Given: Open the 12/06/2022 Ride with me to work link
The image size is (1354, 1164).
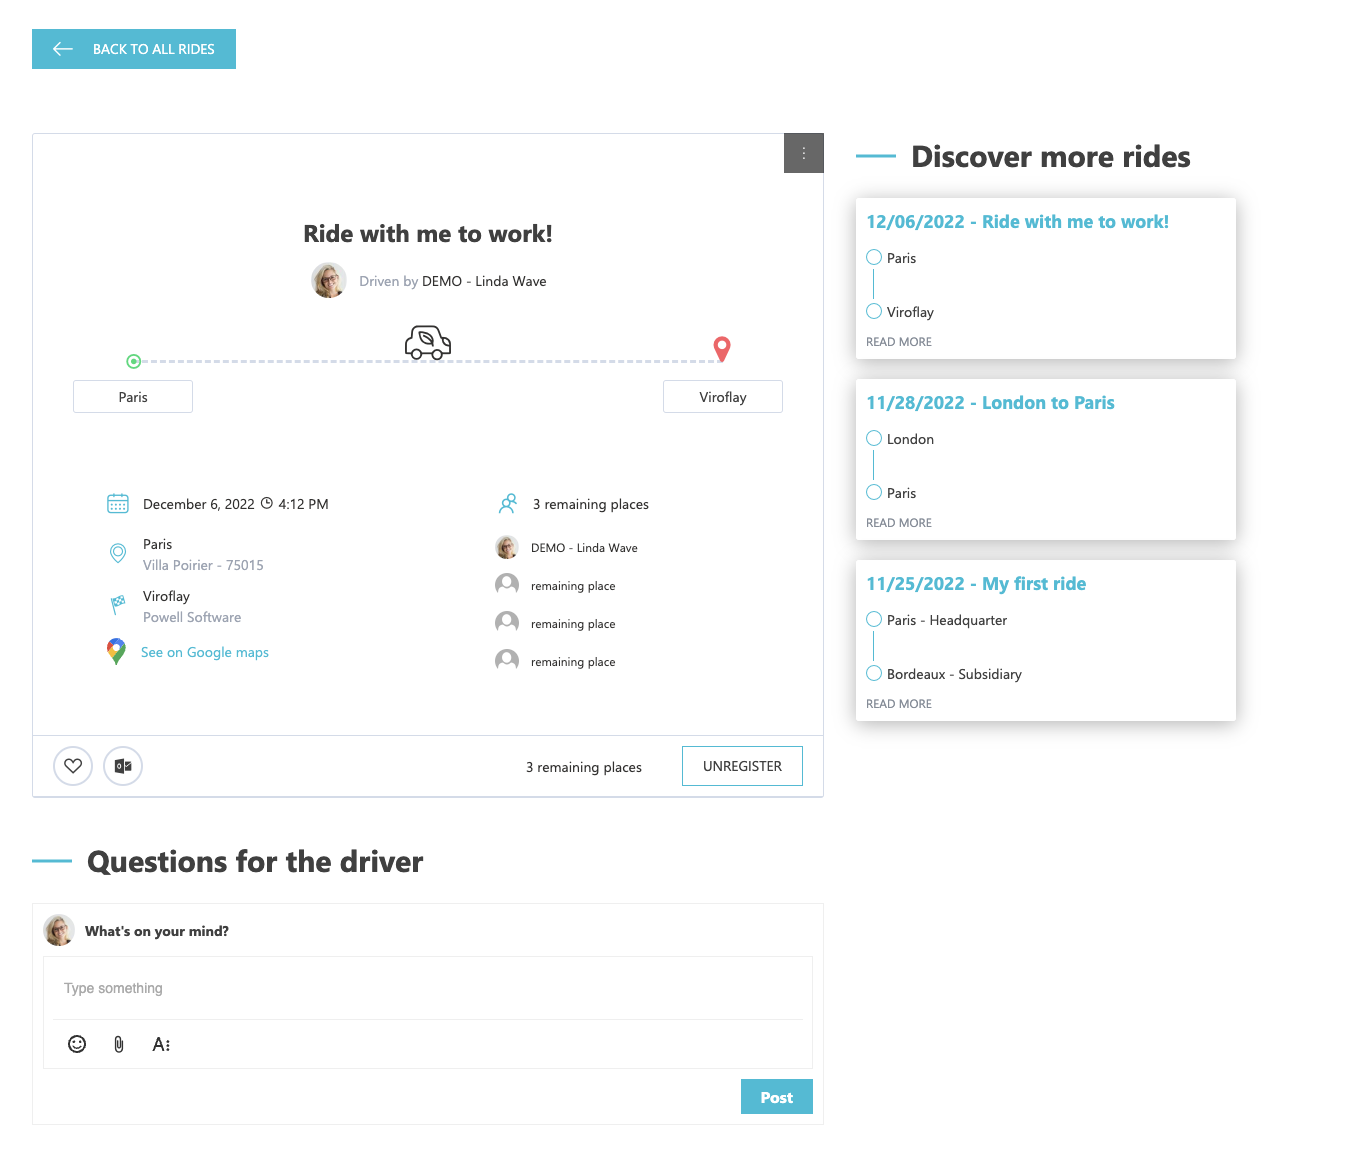Looking at the screenshot, I should click(1017, 221).
